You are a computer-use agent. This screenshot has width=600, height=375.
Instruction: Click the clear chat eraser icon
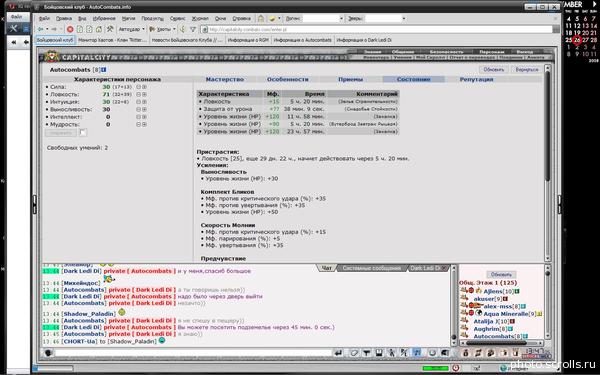354,353
